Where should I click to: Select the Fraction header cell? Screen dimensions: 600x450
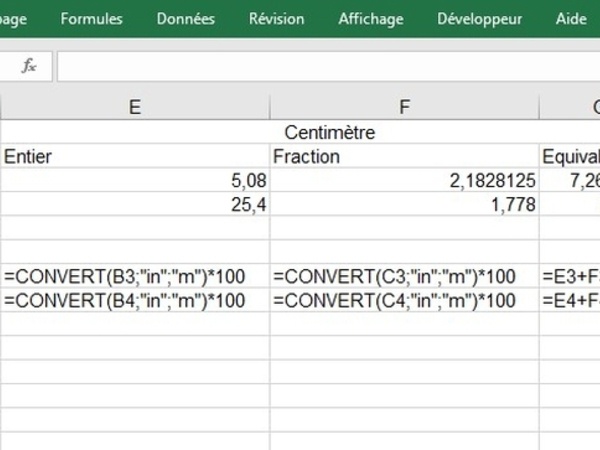[x=404, y=156]
